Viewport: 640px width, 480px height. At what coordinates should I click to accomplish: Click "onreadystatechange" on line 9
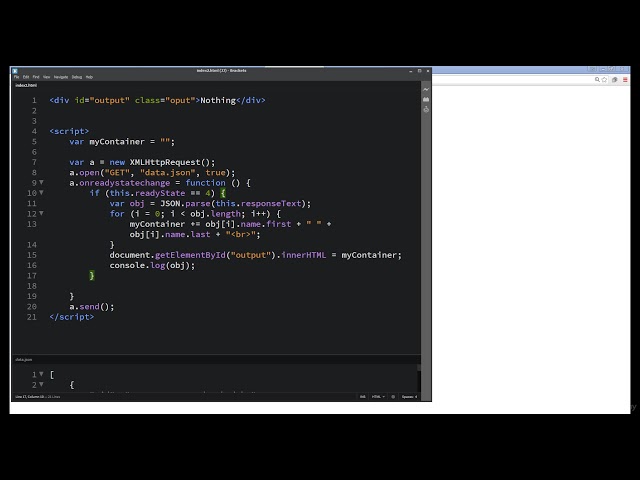click(124, 183)
